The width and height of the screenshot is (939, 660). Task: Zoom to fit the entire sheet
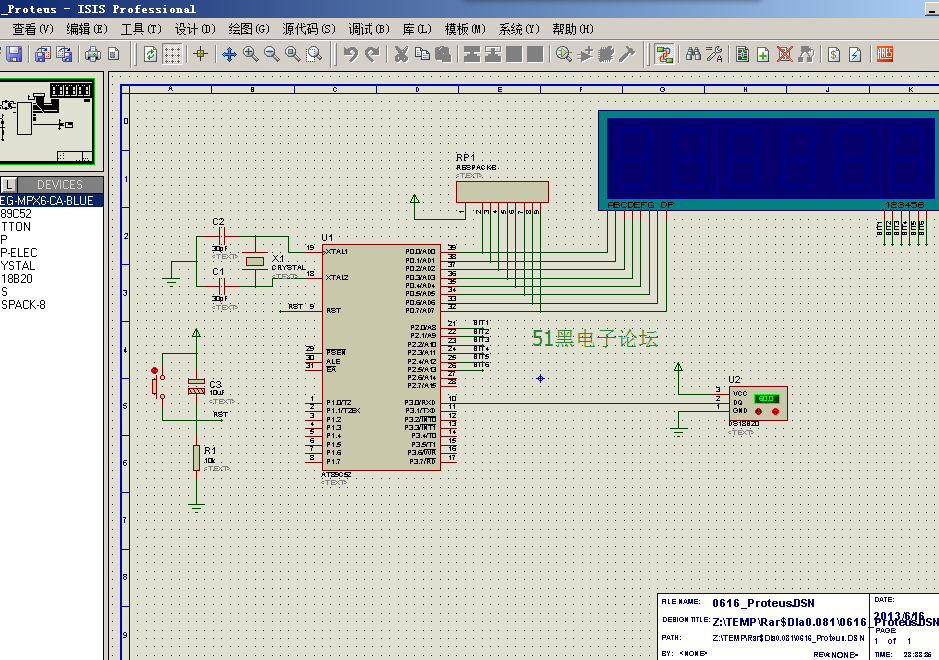[293, 55]
